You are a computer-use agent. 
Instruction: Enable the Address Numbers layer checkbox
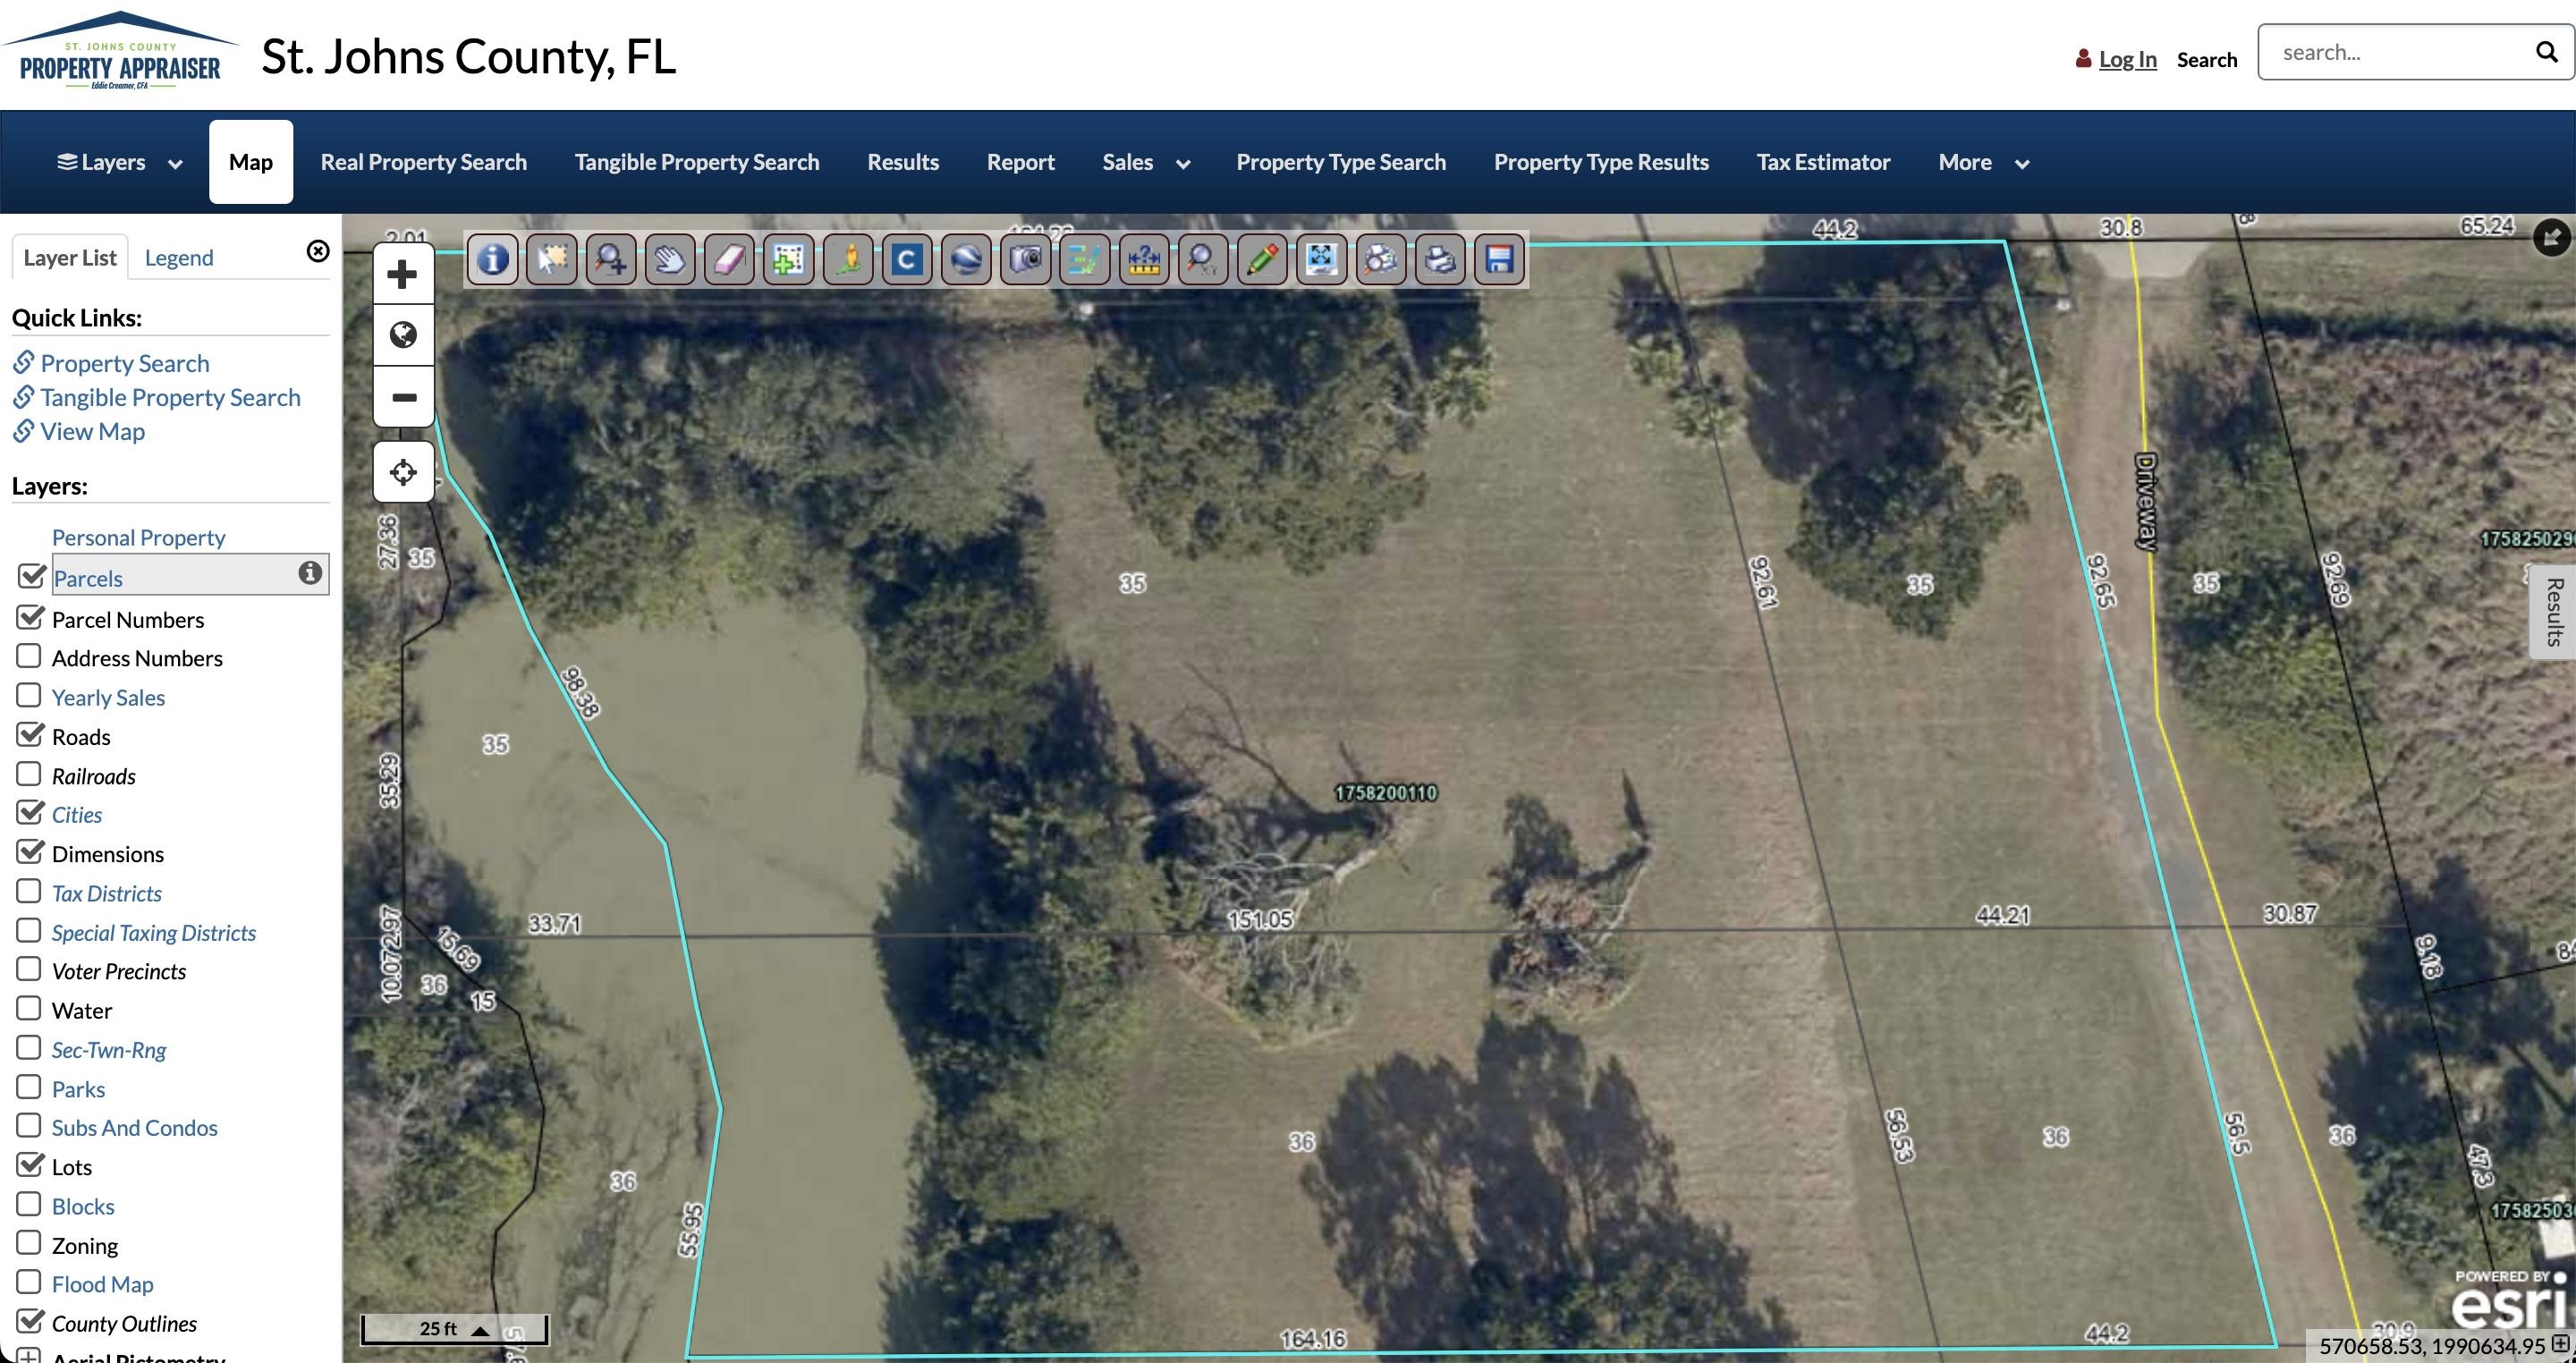tap(29, 657)
